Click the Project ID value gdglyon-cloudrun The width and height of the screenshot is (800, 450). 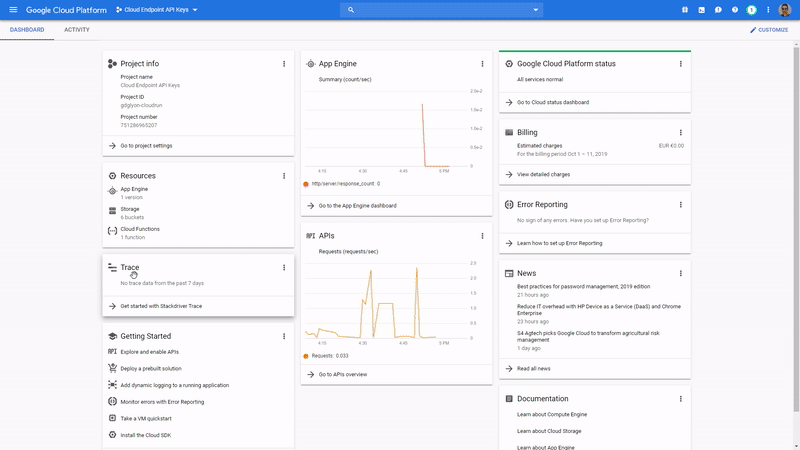point(141,105)
